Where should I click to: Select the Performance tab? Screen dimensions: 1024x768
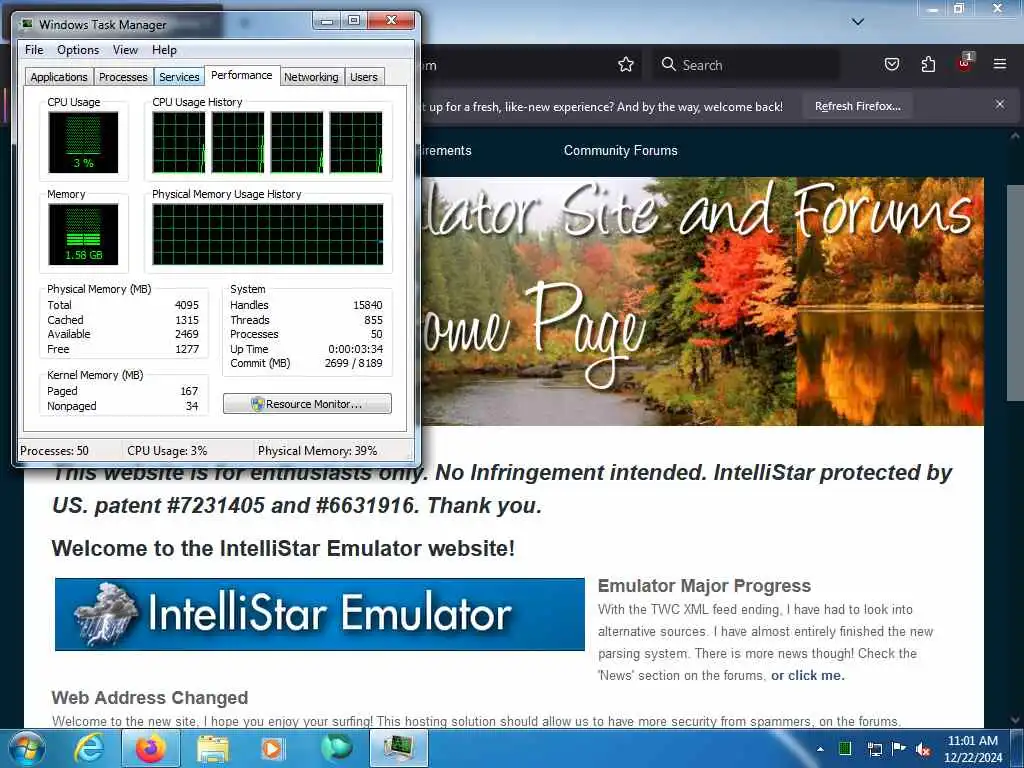coord(242,75)
